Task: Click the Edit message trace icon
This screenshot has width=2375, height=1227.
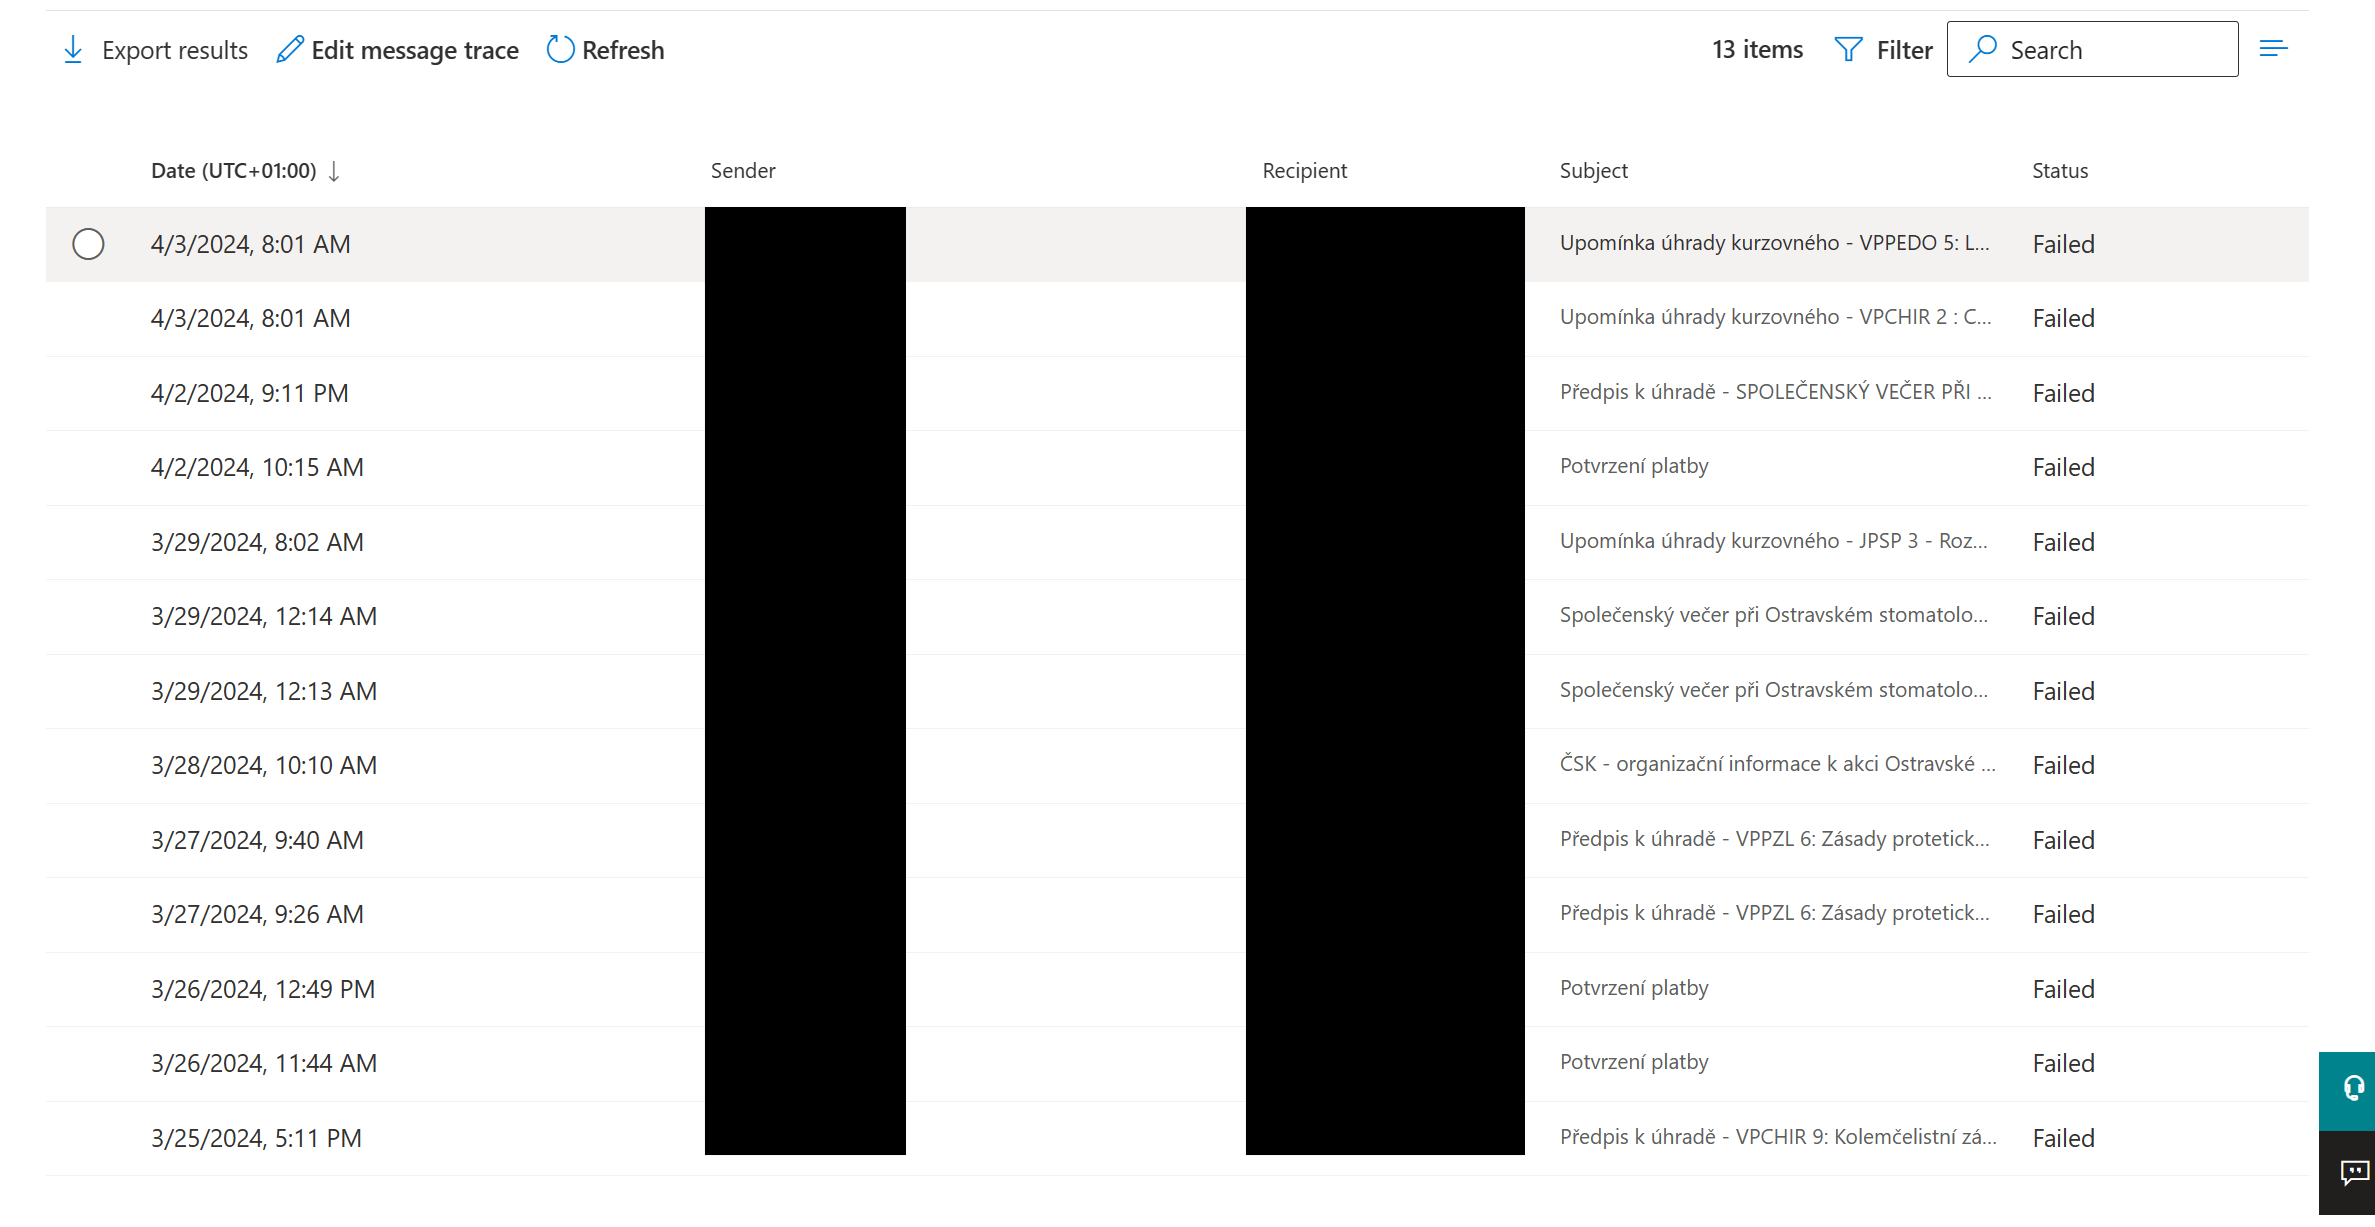Action: 288,49
